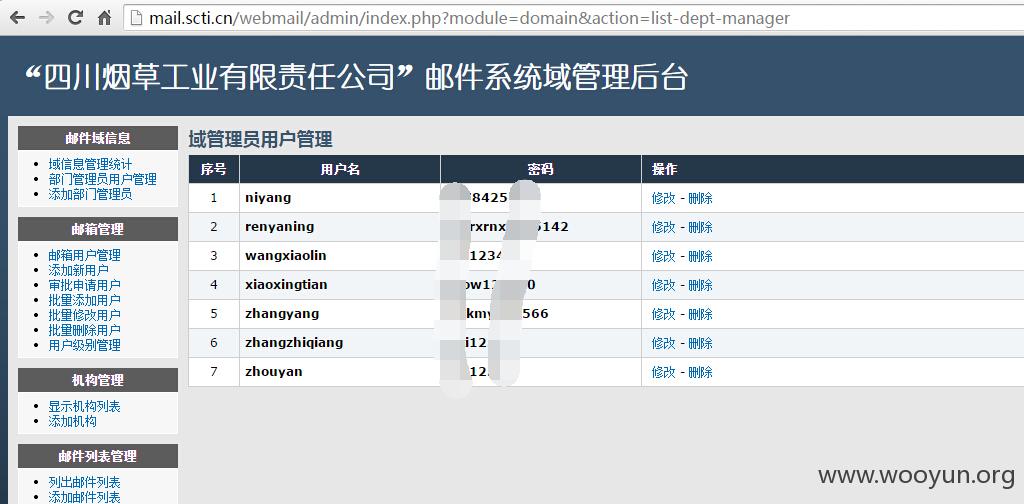Select username cell xiaoxingtian
Image resolution: width=1024 pixels, height=504 pixels.
[340, 285]
